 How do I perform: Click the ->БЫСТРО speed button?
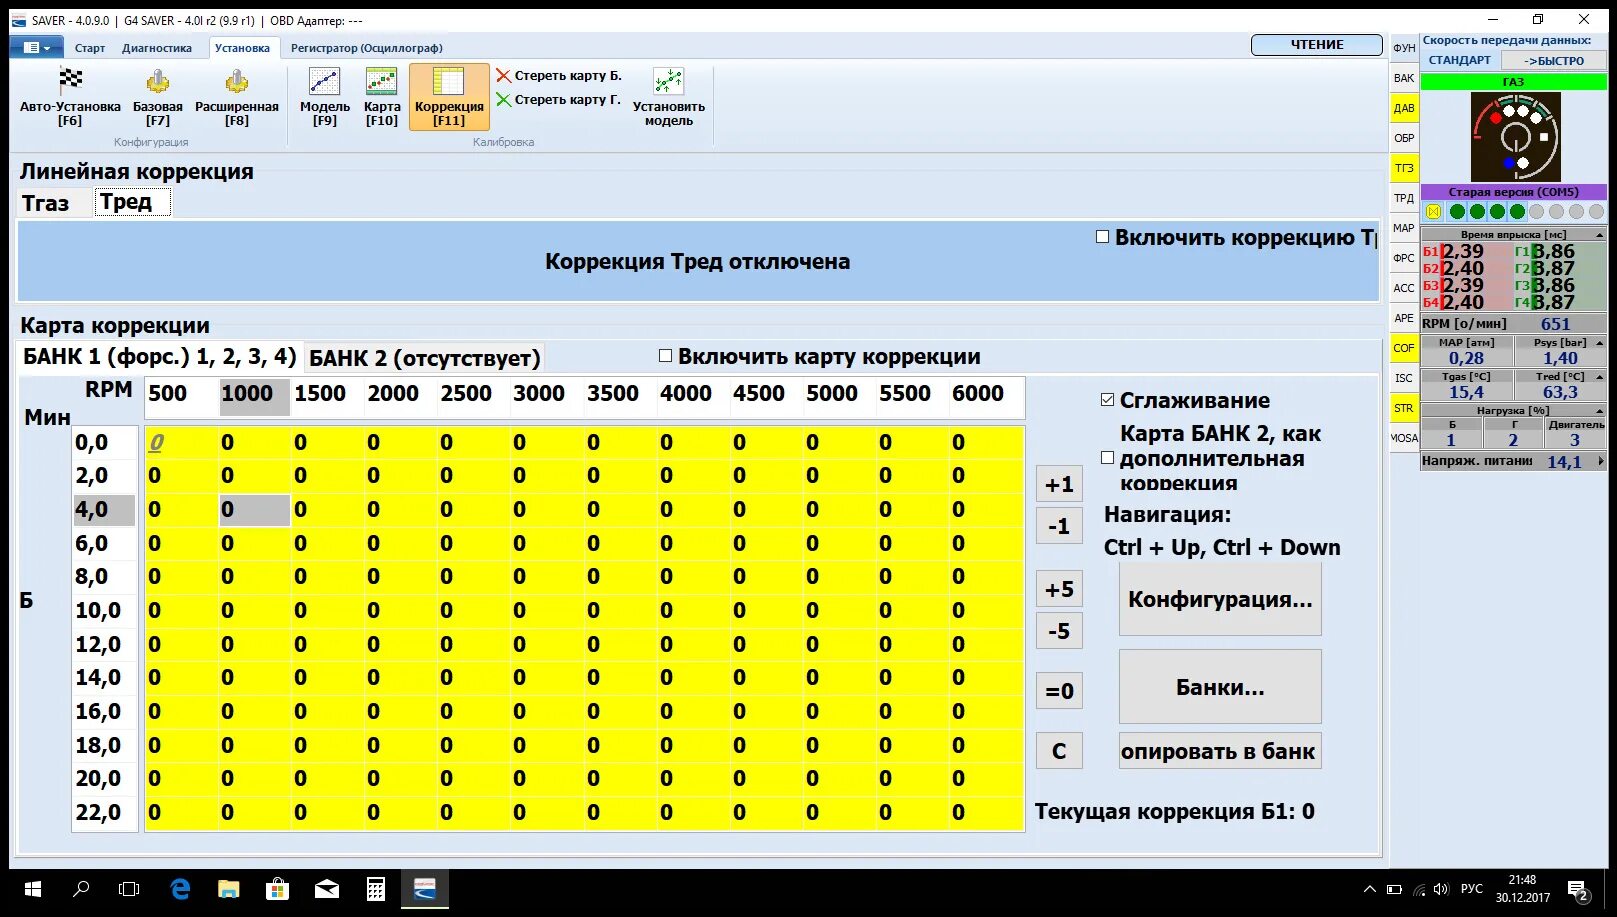(1554, 61)
